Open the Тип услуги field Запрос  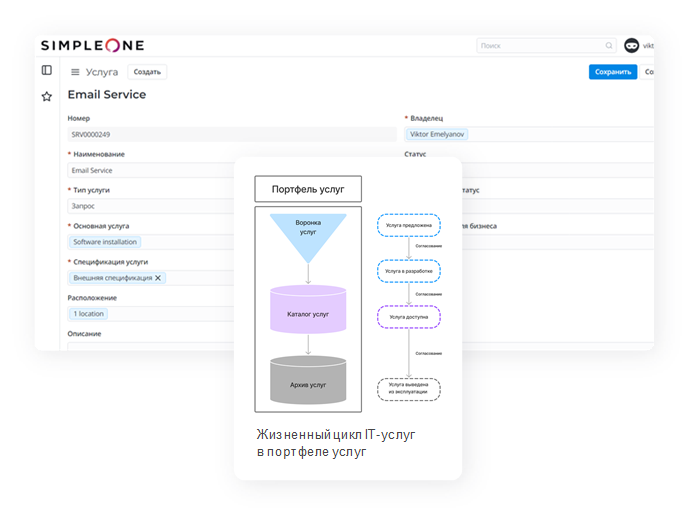[x=151, y=206]
